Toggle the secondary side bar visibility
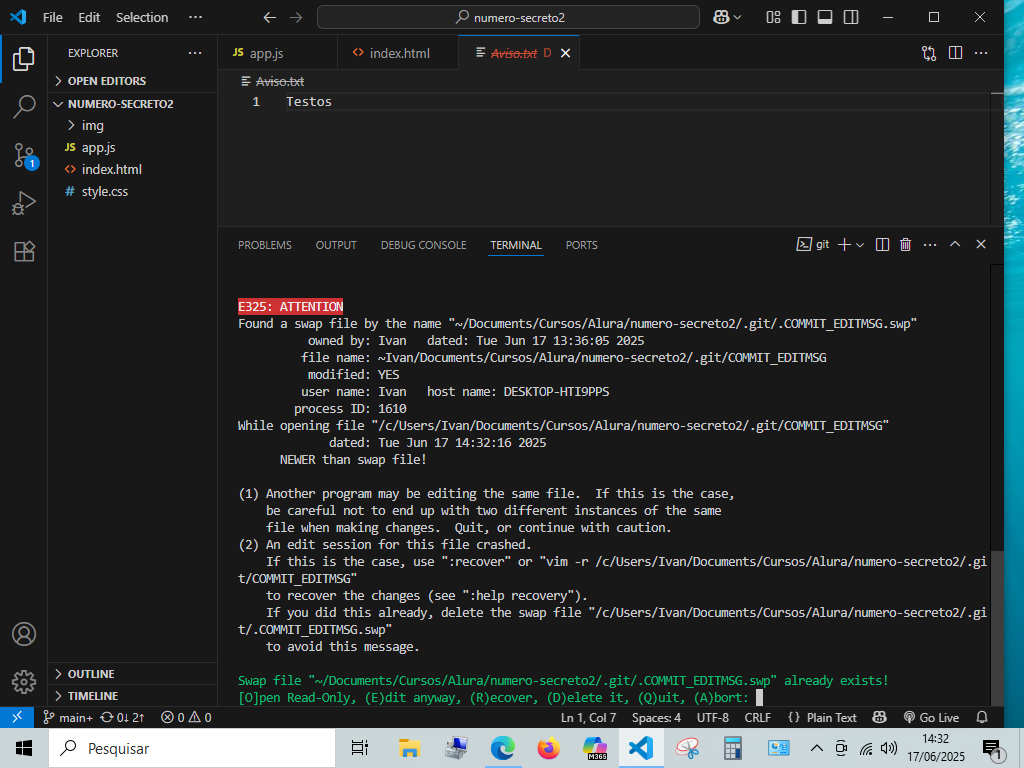 [851, 18]
